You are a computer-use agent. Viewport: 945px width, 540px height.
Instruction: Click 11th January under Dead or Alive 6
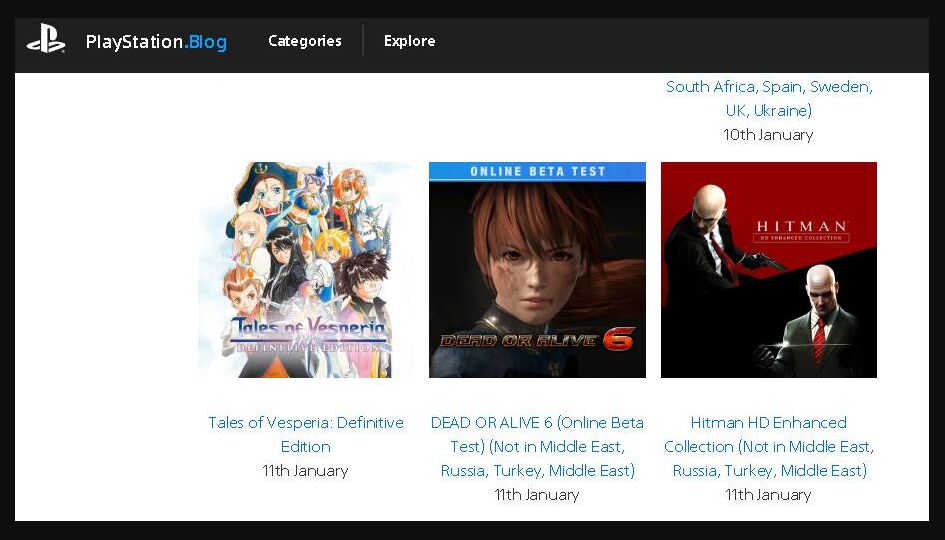pyautogui.click(x=537, y=495)
